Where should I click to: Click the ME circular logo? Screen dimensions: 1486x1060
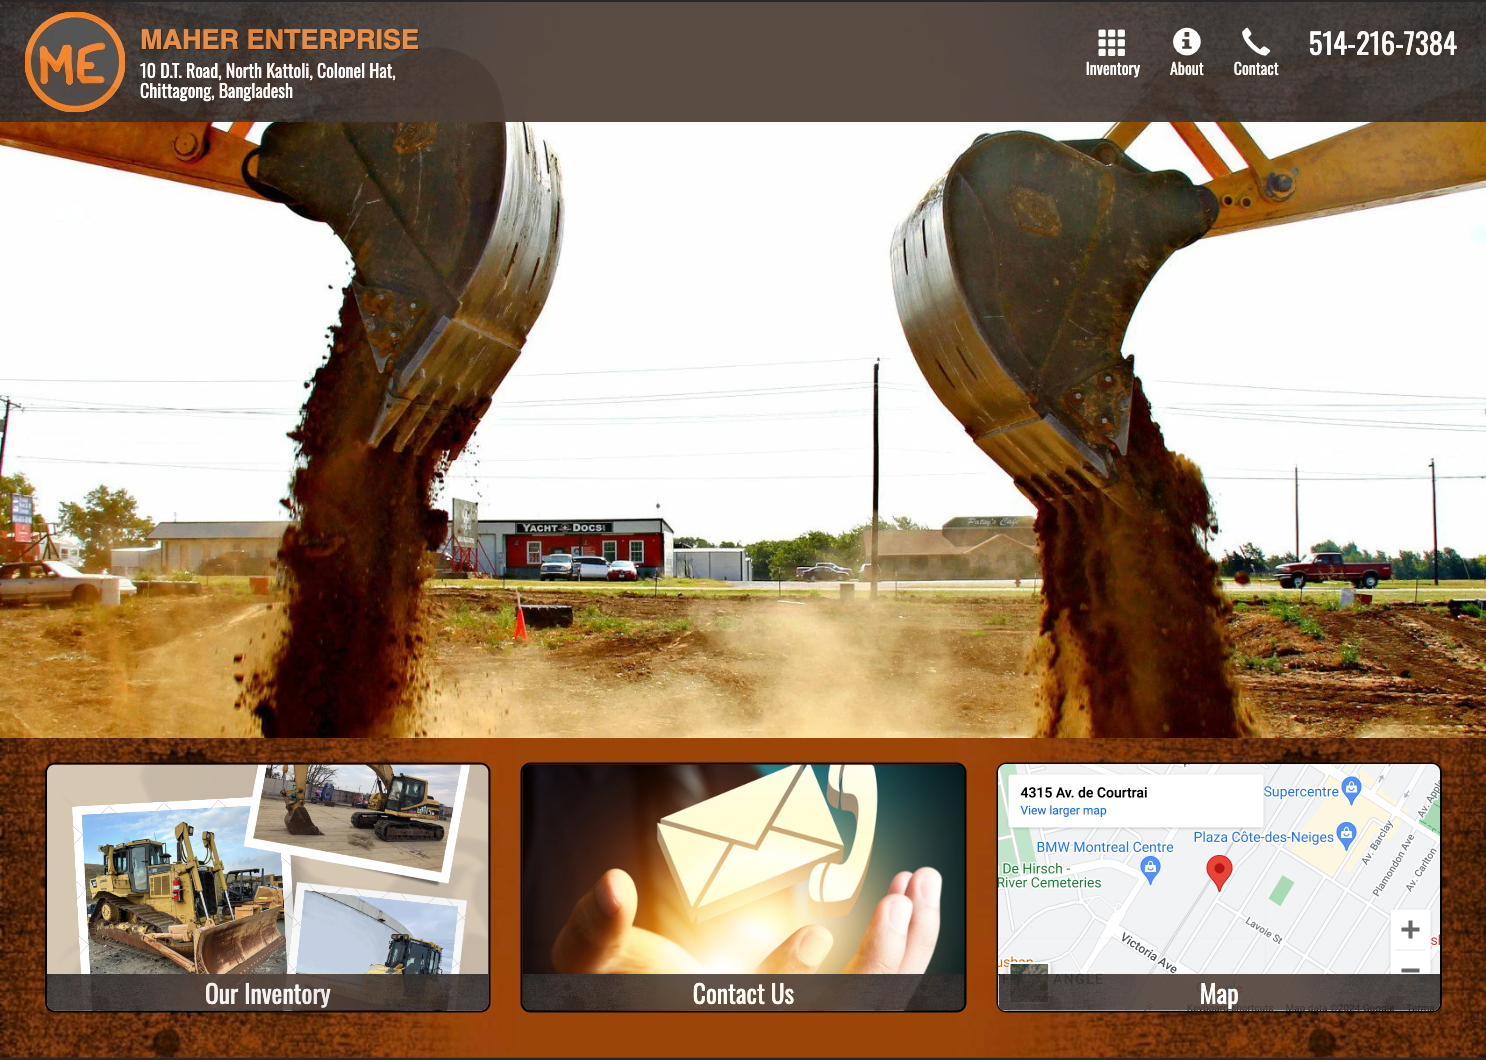[75, 62]
